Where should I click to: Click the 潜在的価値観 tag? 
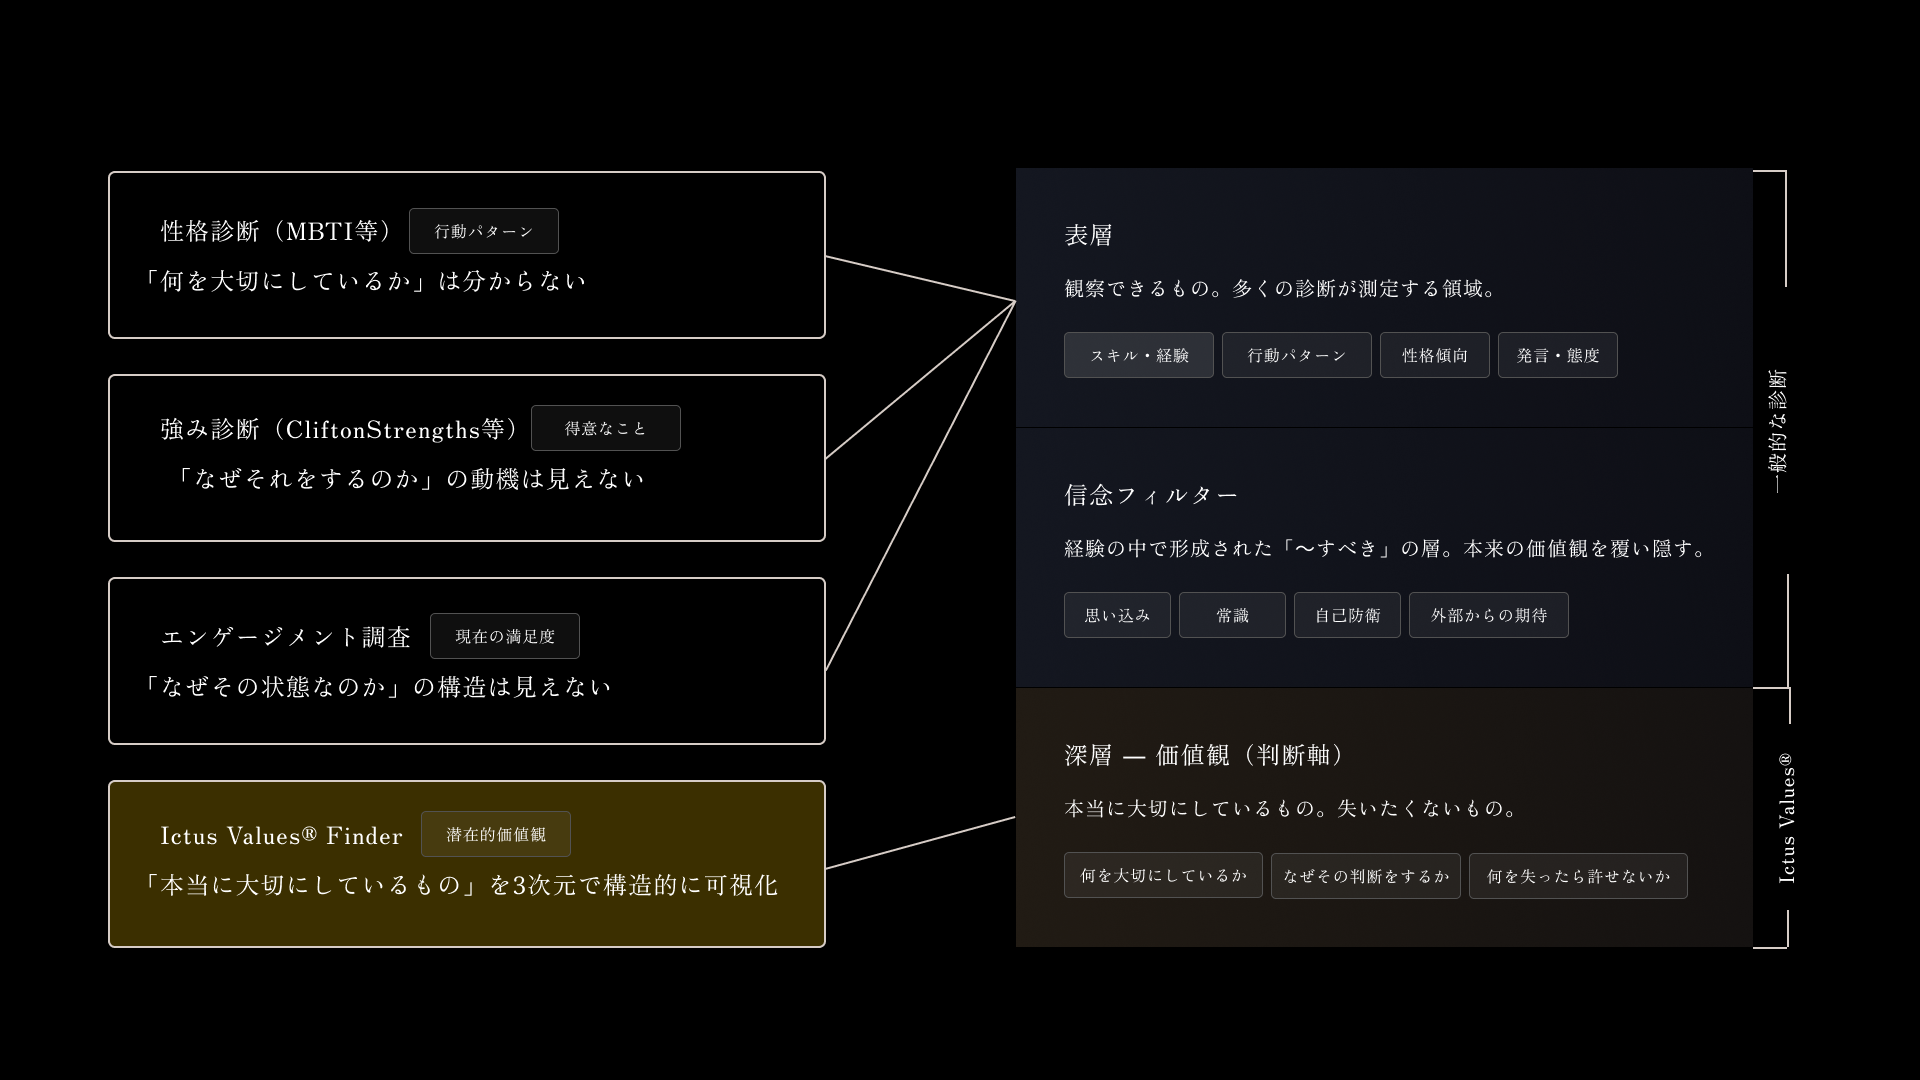tap(495, 834)
